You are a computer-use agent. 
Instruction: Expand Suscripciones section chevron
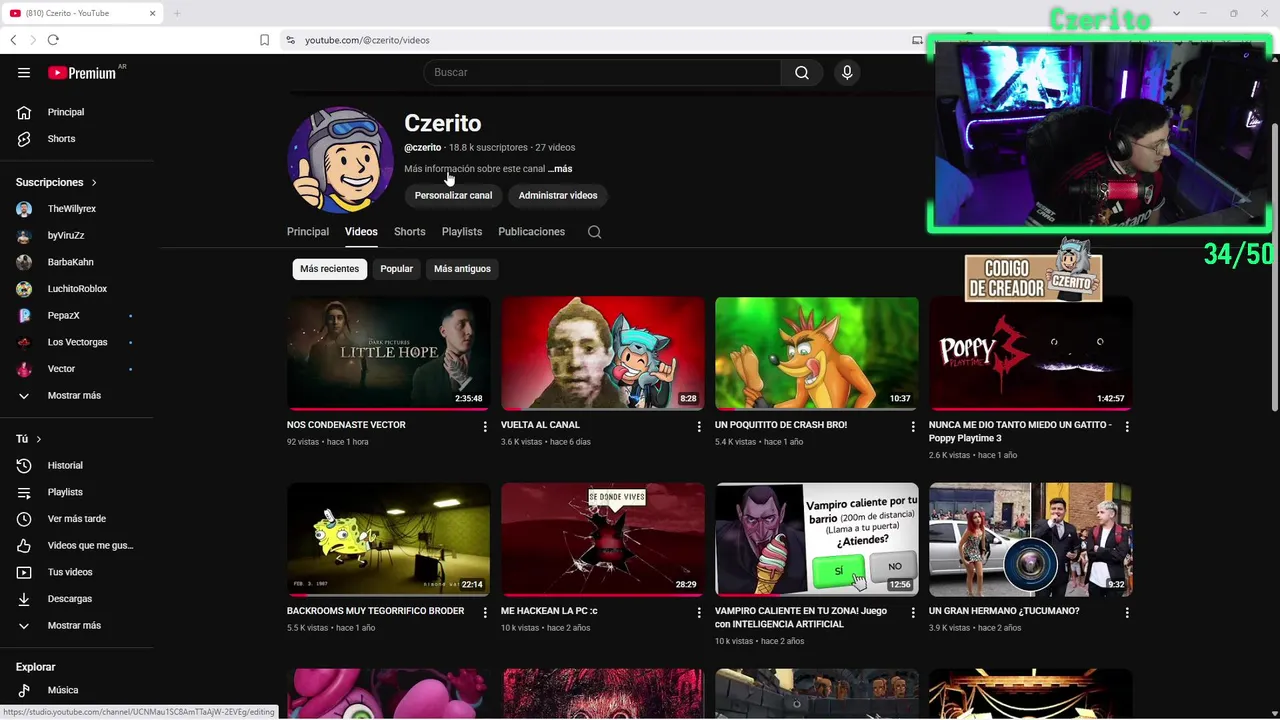tap(94, 183)
